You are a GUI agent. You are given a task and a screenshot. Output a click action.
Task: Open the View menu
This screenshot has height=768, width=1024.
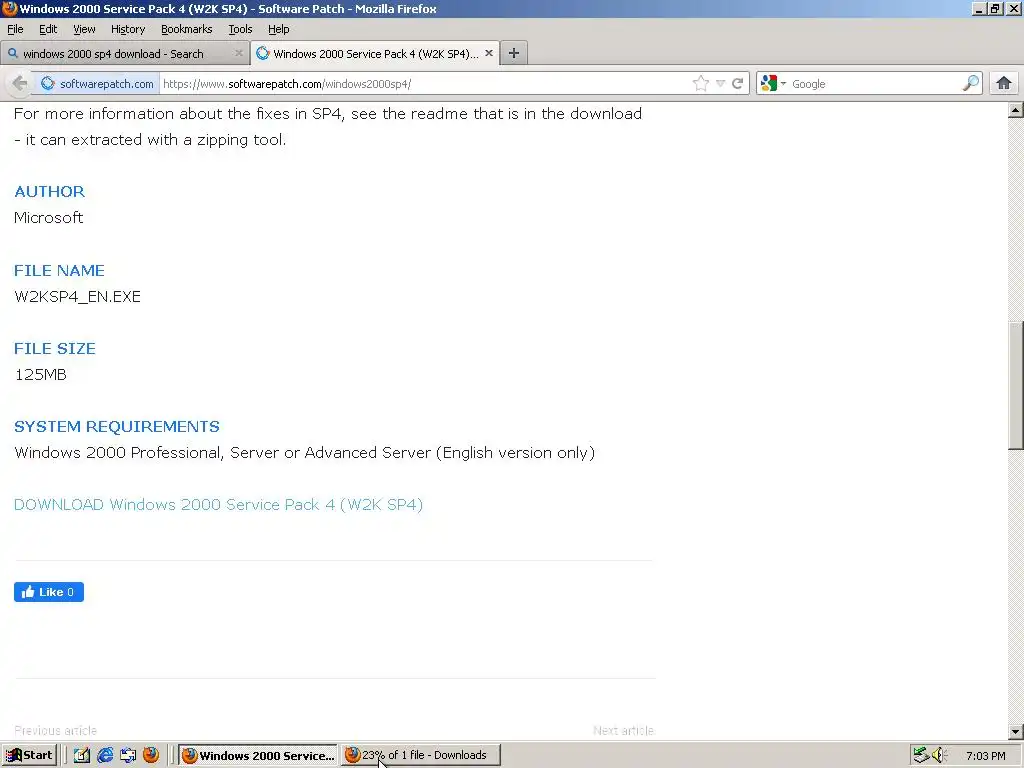(x=84, y=29)
